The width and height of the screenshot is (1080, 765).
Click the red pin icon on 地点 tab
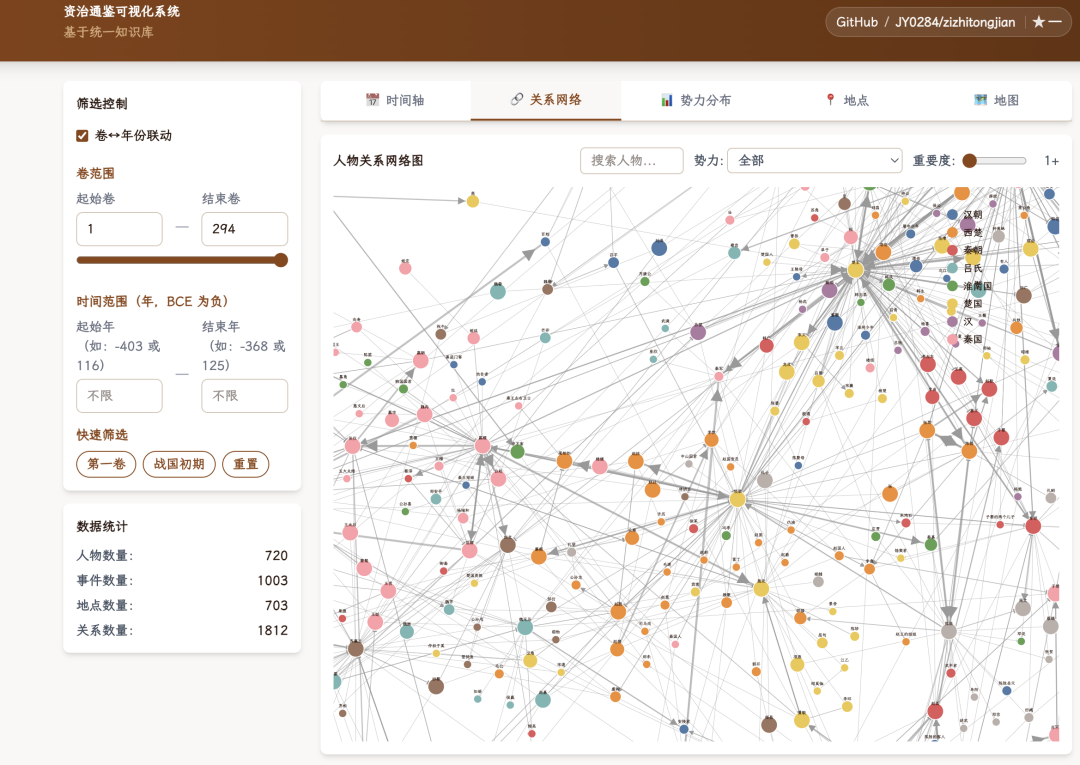831,100
